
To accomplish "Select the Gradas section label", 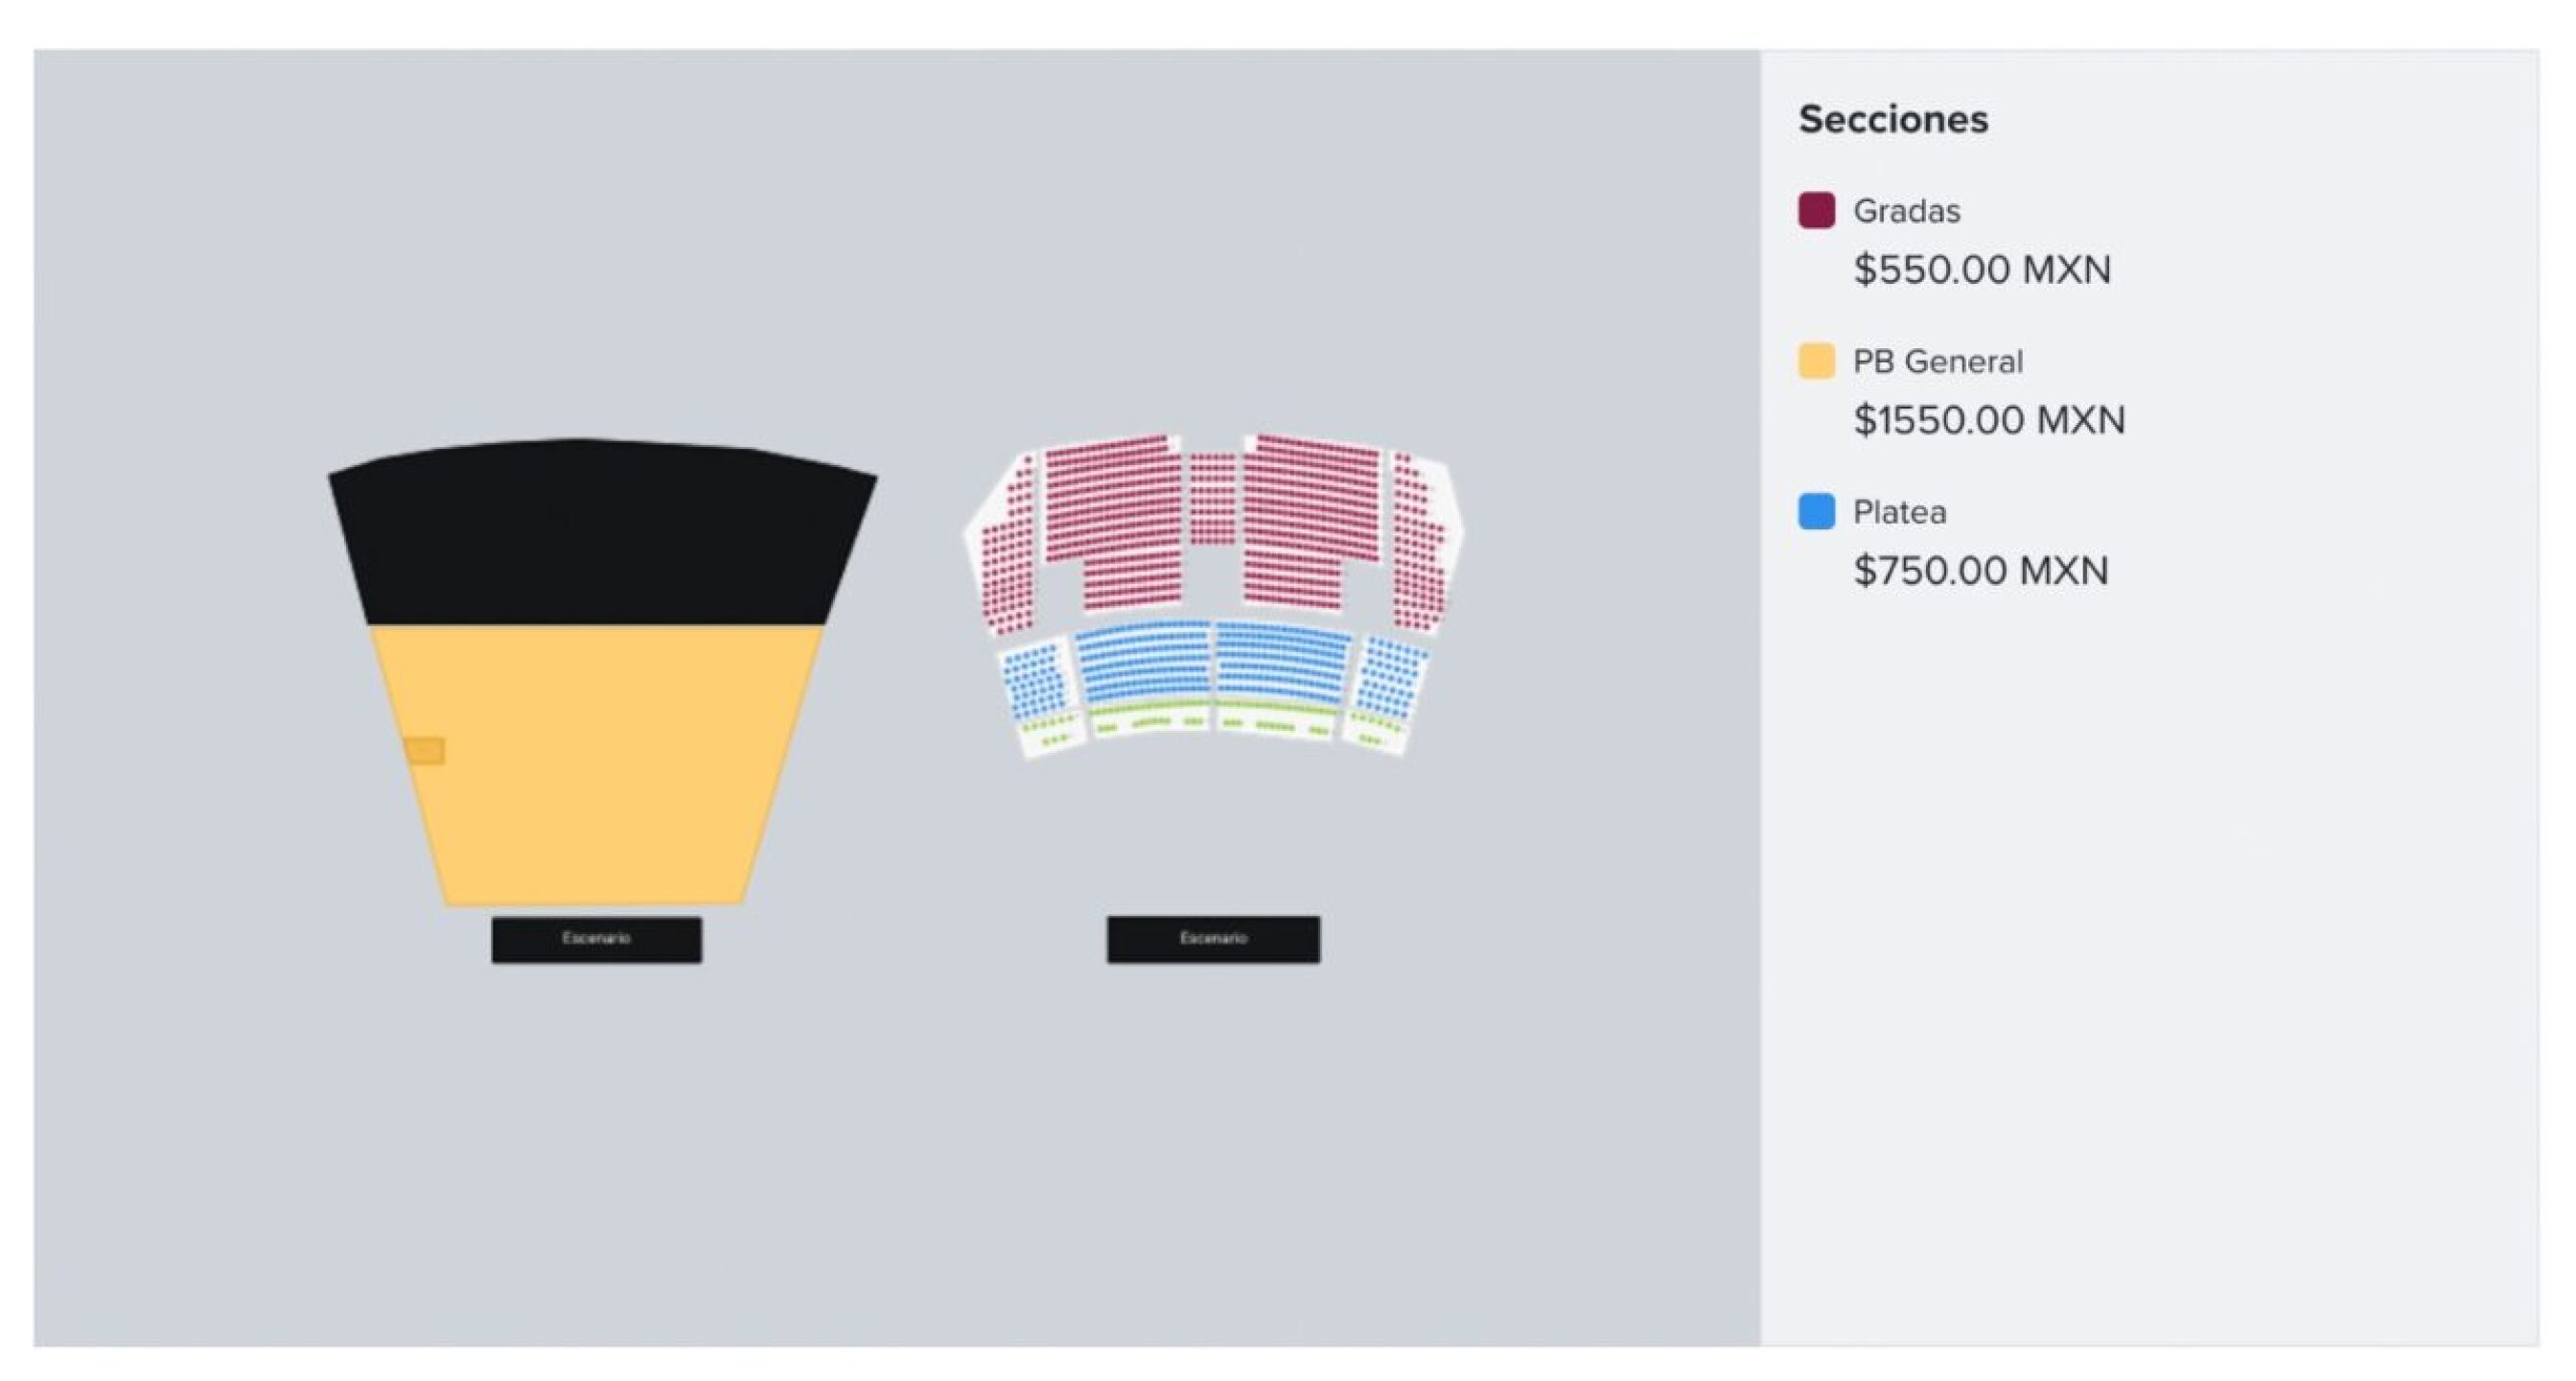I will click(1906, 211).
